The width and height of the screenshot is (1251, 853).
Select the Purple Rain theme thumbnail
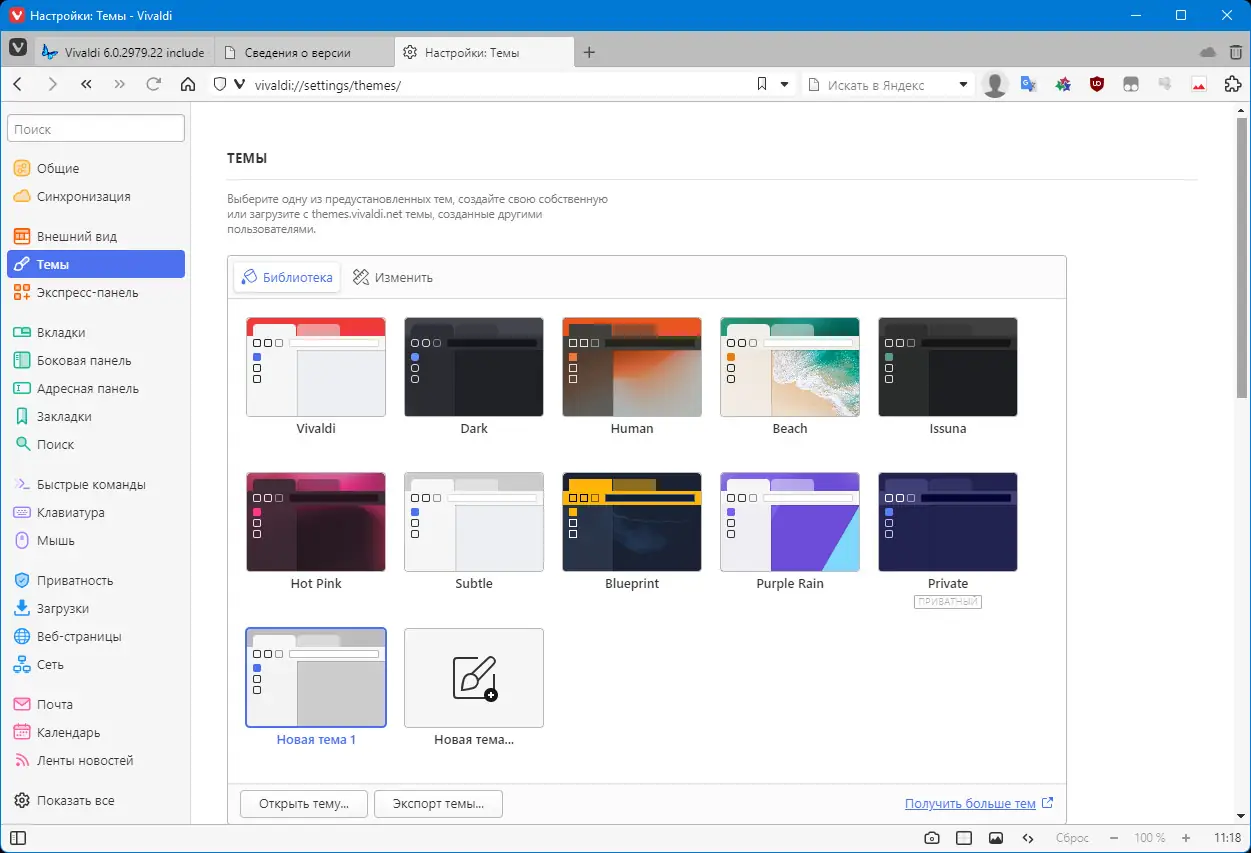click(790, 522)
